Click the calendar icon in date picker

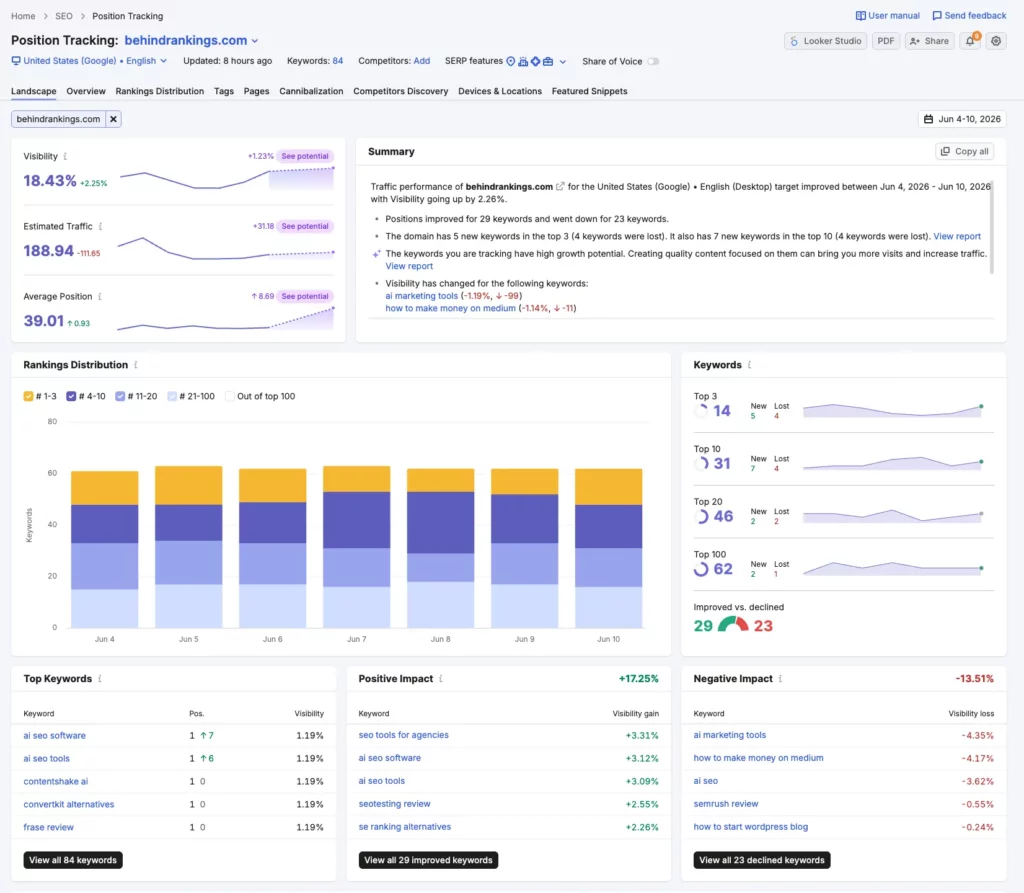click(x=928, y=119)
